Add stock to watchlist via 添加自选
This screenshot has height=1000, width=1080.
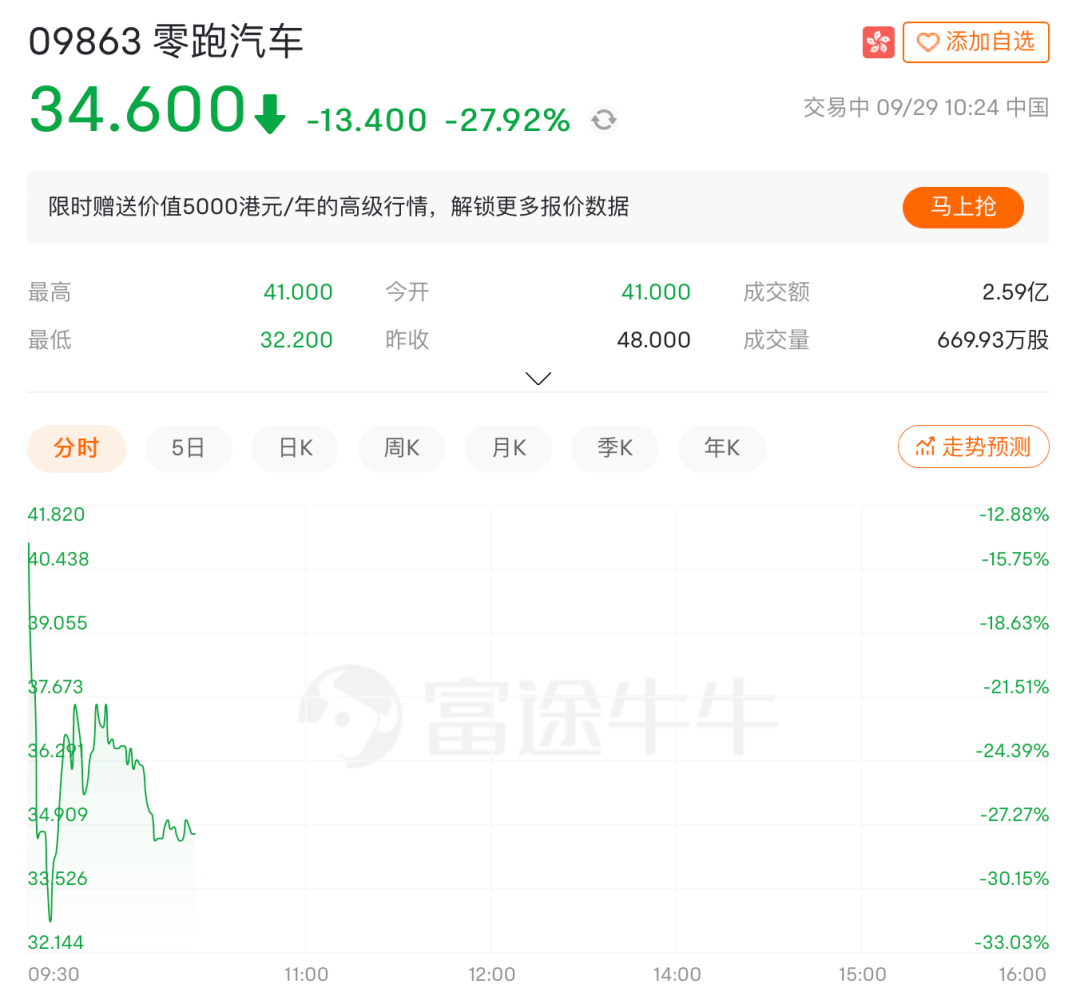coord(975,43)
